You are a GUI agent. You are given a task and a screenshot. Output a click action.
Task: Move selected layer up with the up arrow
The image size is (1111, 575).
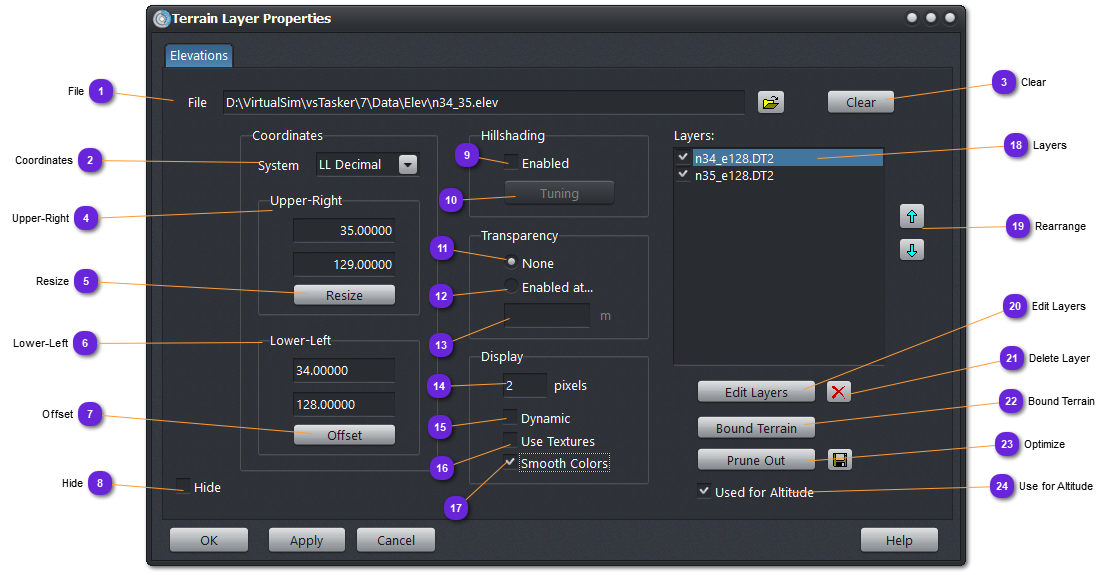(x=911, y=216)
